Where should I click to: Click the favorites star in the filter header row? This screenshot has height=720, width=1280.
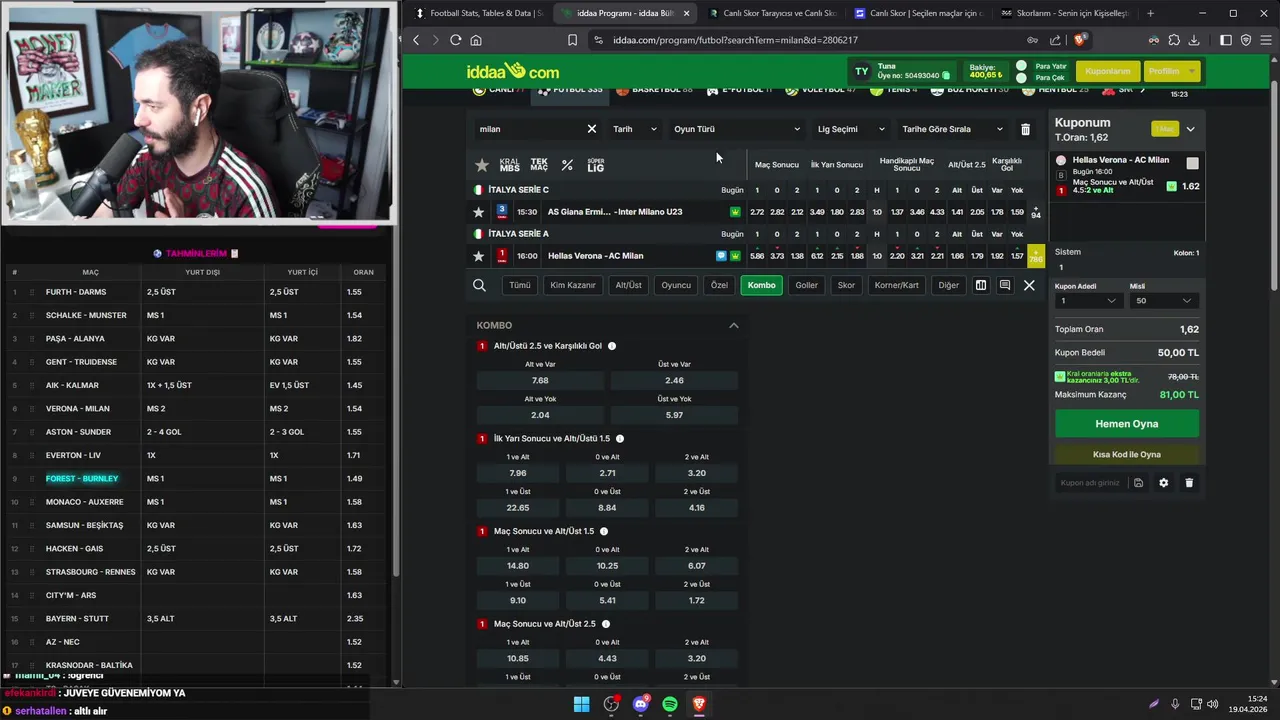482,165
